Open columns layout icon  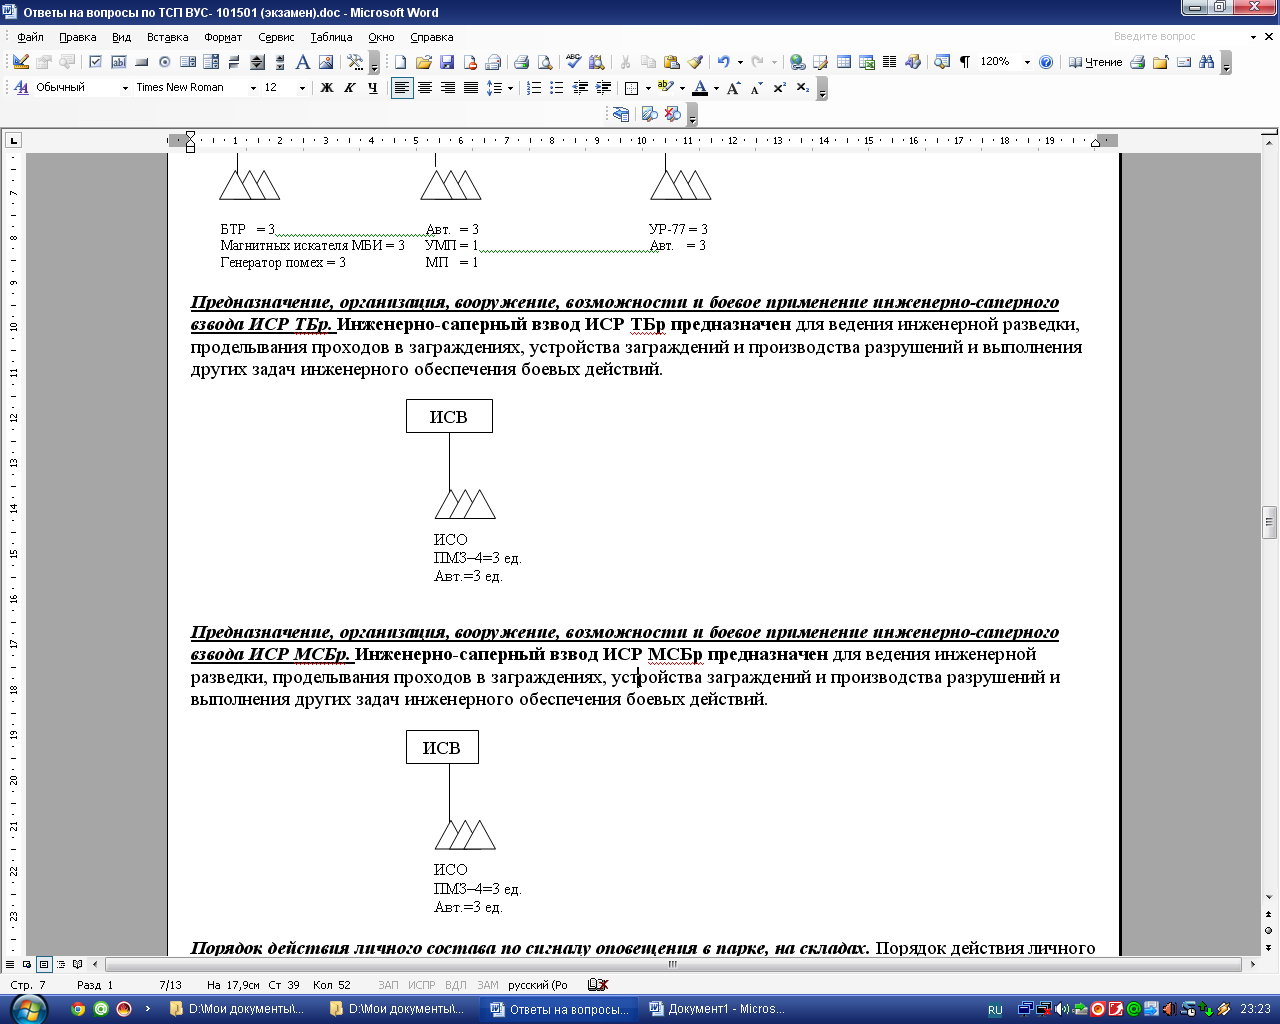pos(889,62)
